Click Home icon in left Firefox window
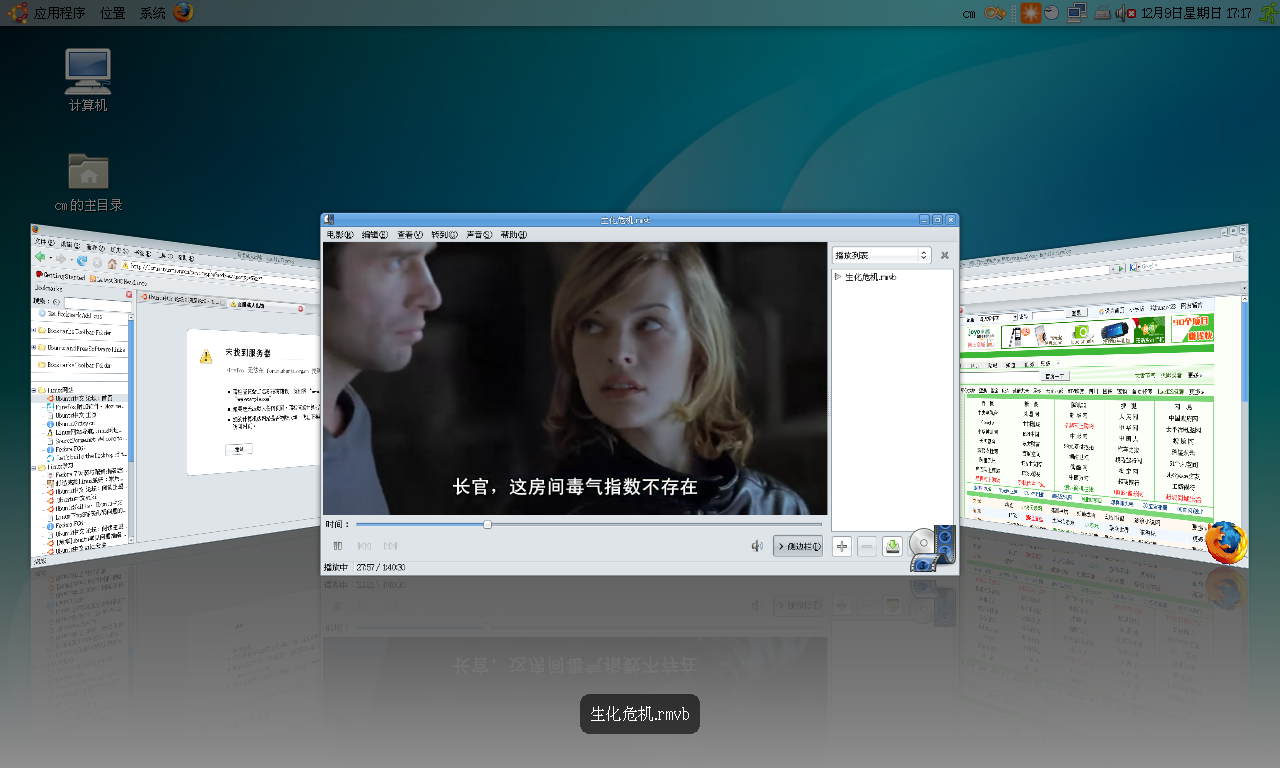 click(112, 263)
